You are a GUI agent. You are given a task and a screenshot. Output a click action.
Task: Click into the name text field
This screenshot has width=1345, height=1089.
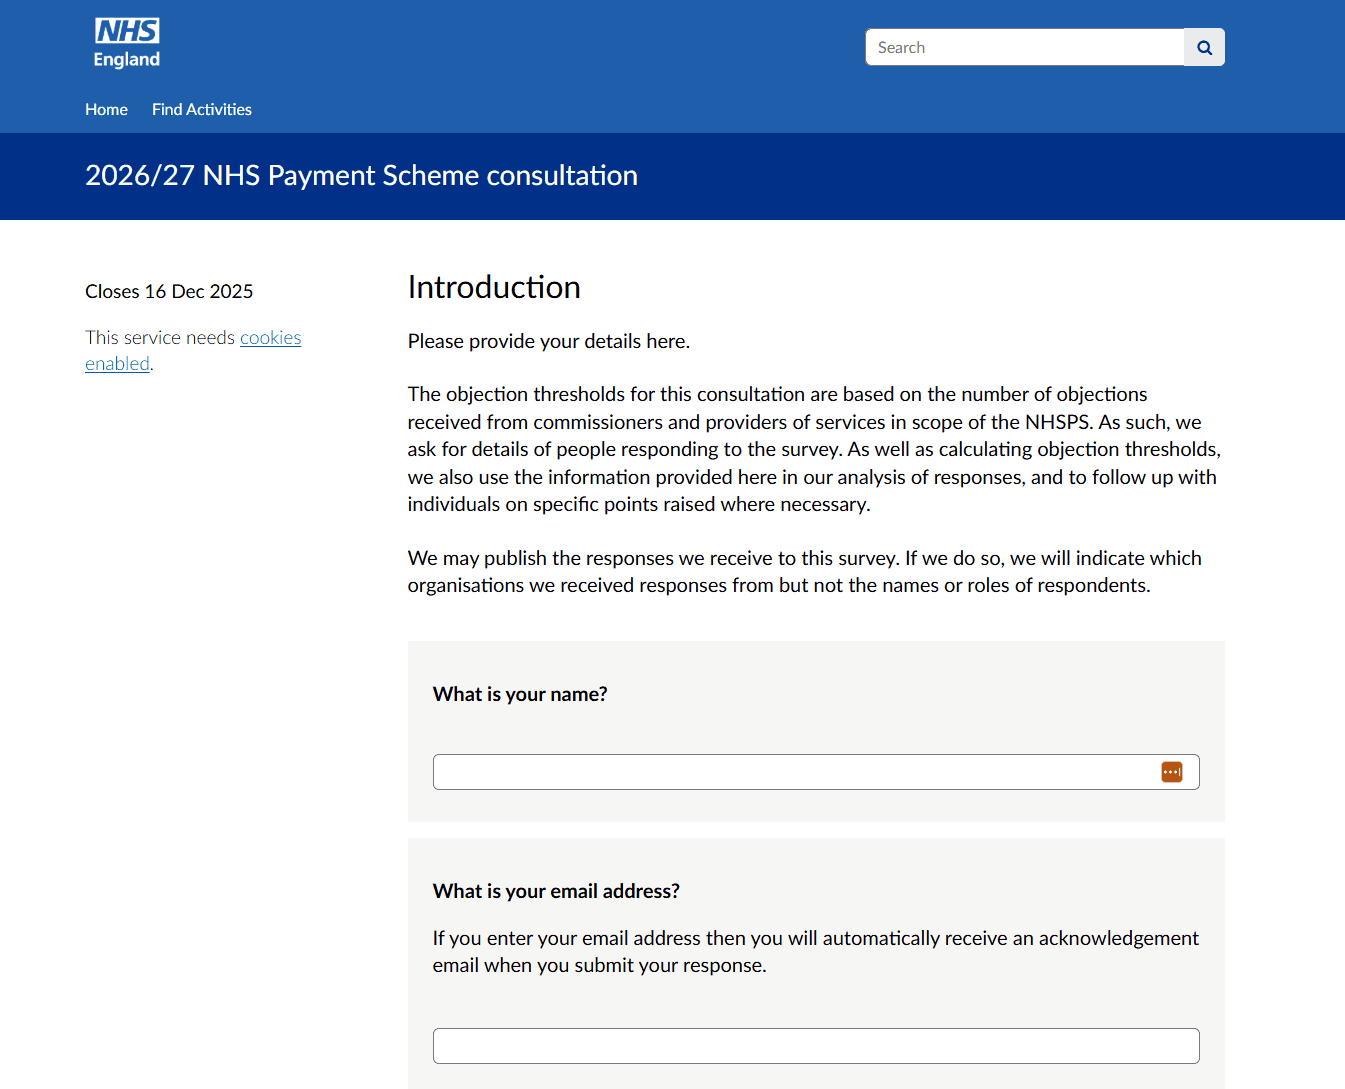(790, 772)
